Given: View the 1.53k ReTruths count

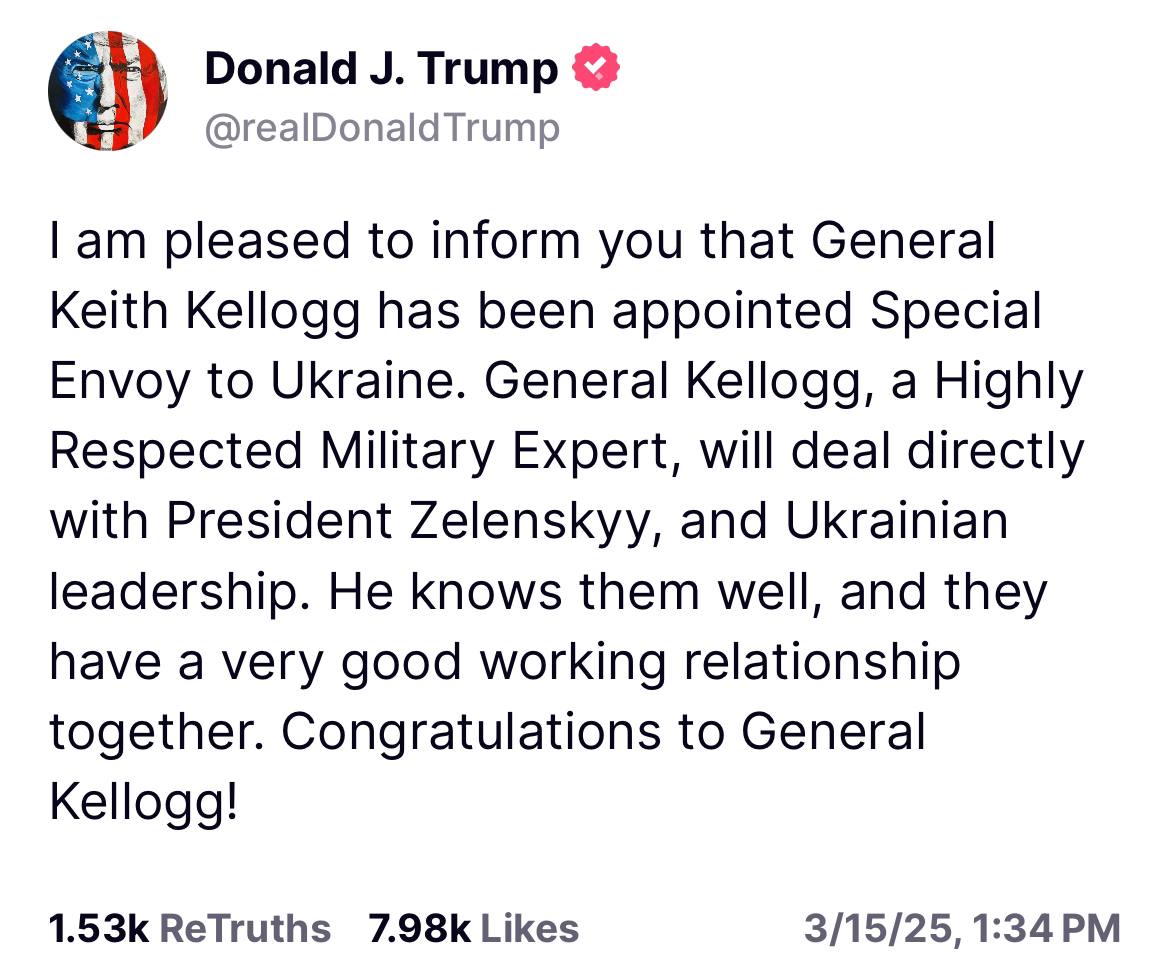Looking at the screenshot, I should [x=98, y=928].
